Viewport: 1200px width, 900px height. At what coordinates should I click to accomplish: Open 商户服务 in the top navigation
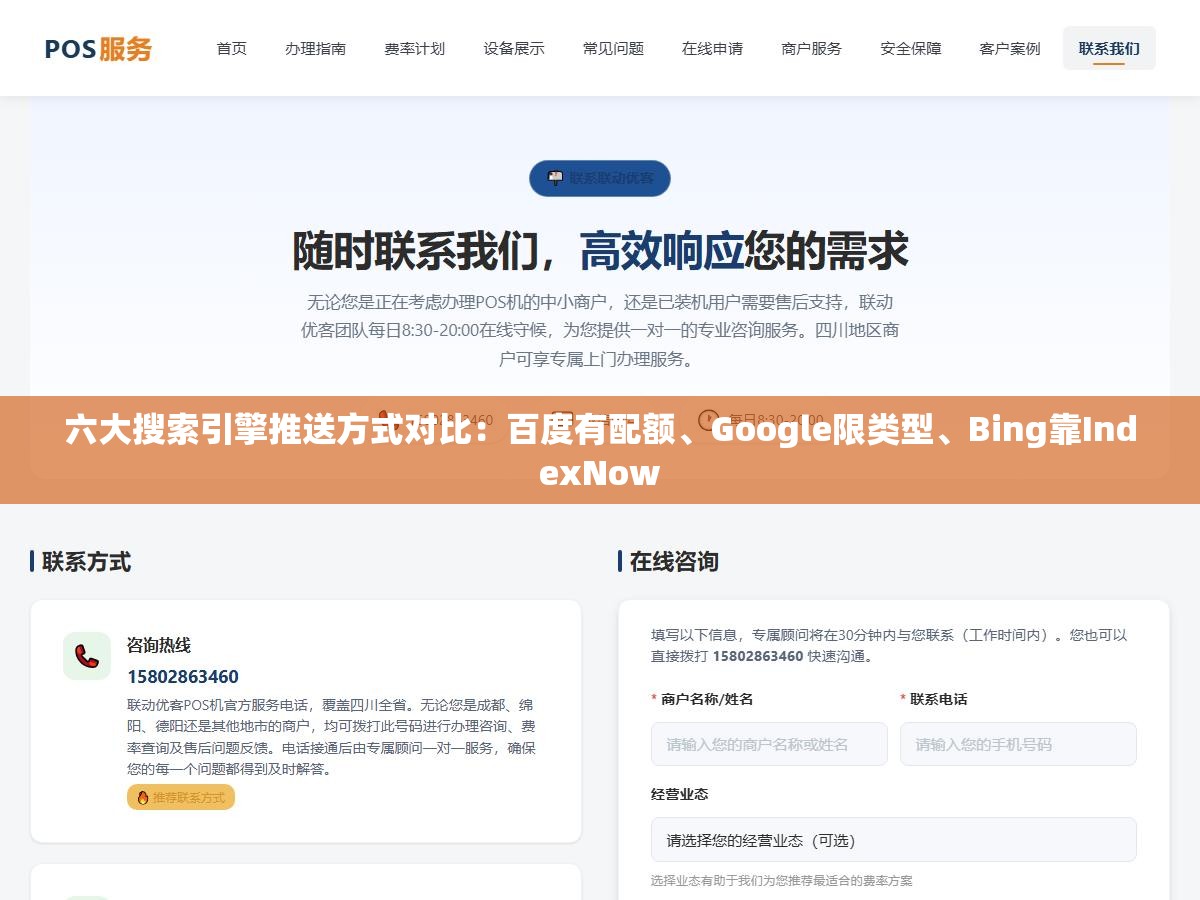811,48
